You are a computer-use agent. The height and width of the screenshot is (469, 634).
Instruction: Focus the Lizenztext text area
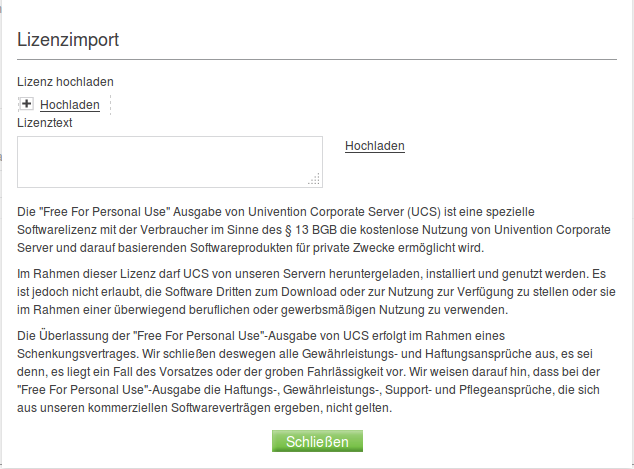tap(168, 161)
